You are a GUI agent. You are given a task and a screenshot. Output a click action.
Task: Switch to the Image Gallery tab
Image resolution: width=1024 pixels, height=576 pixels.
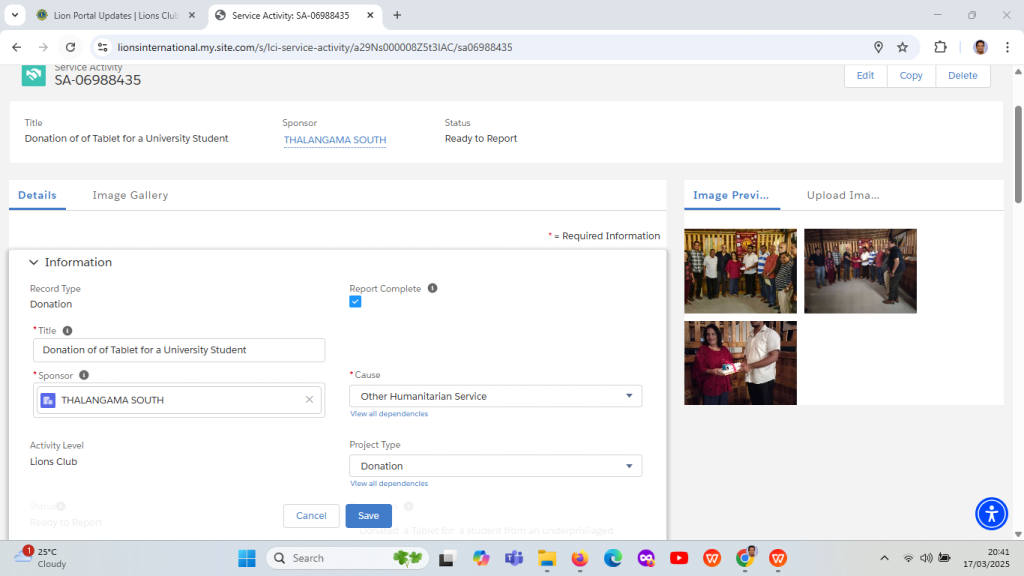[130, 195]
